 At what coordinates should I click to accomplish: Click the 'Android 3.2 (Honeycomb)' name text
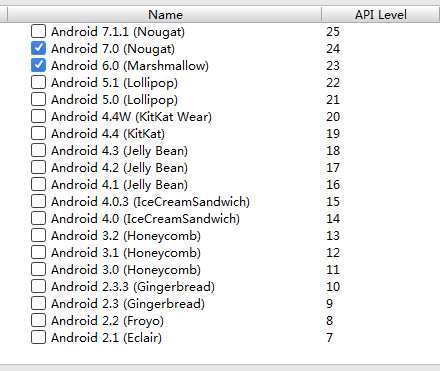126,236
